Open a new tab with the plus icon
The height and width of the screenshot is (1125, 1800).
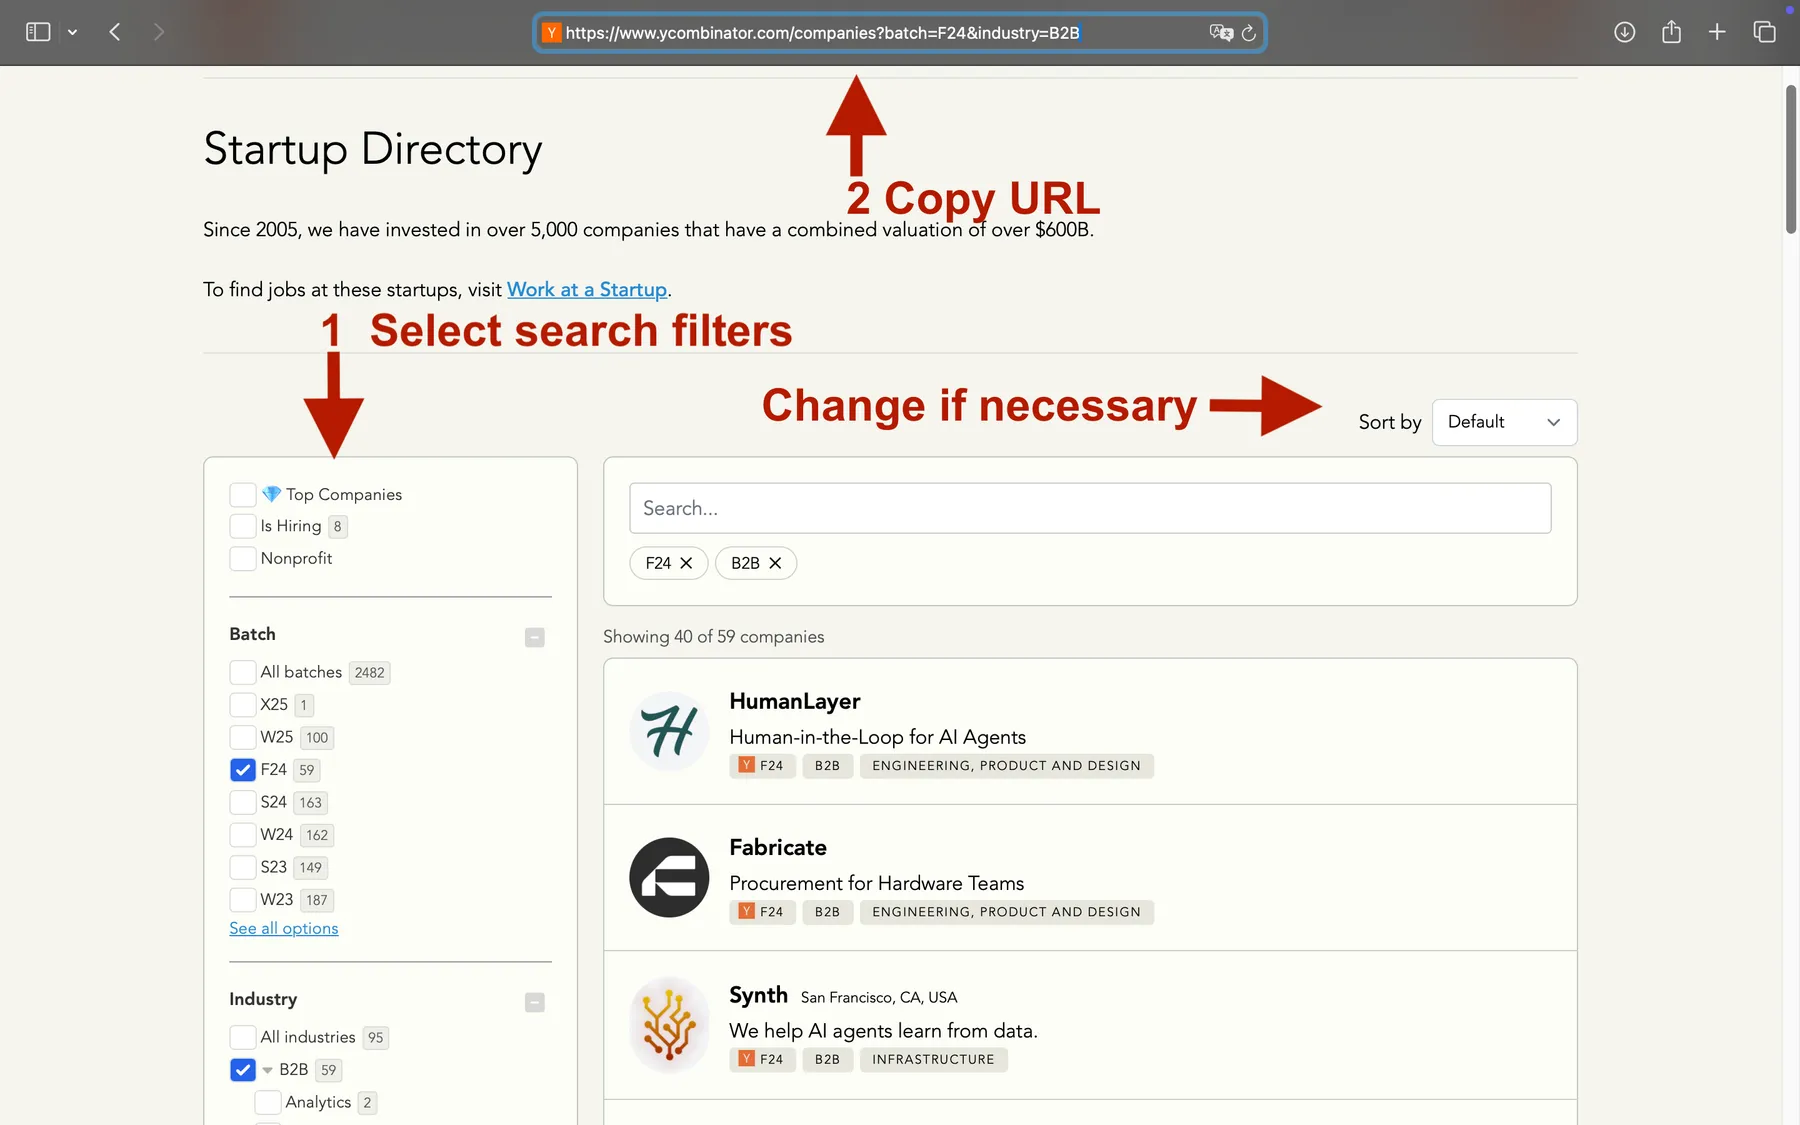click(x=1717, y=32)
